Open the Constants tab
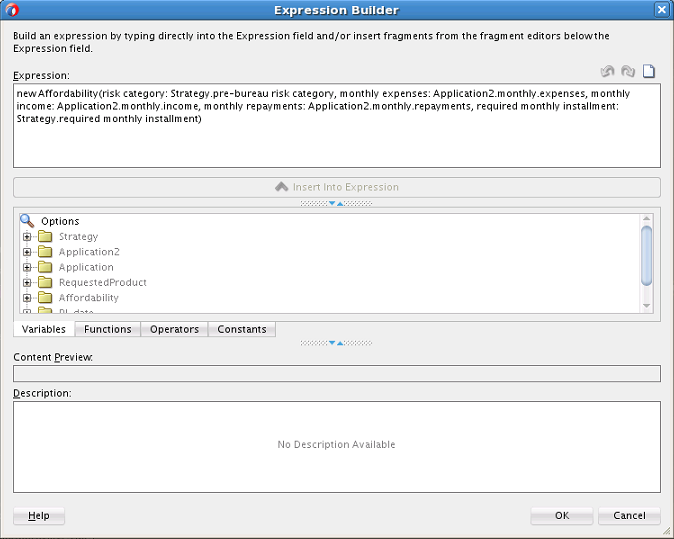The height and width of the screenshot is (539, 674). coord(242,329)
